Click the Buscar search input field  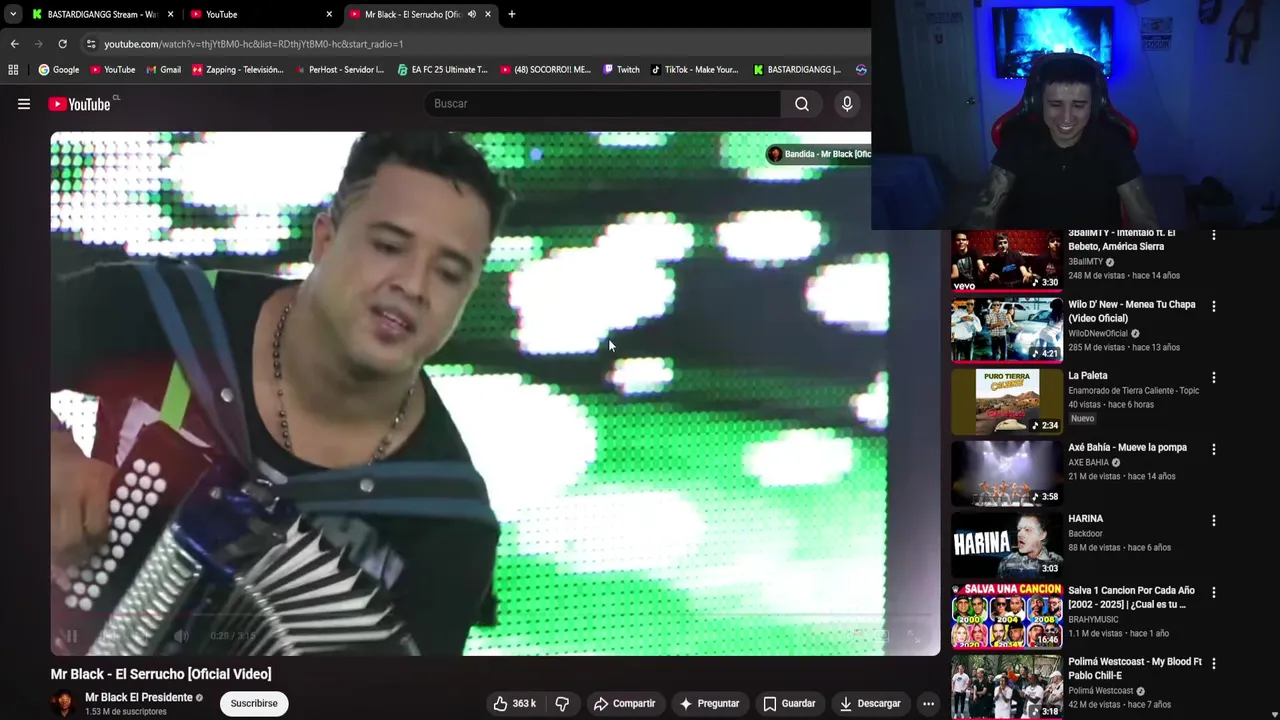603,104
